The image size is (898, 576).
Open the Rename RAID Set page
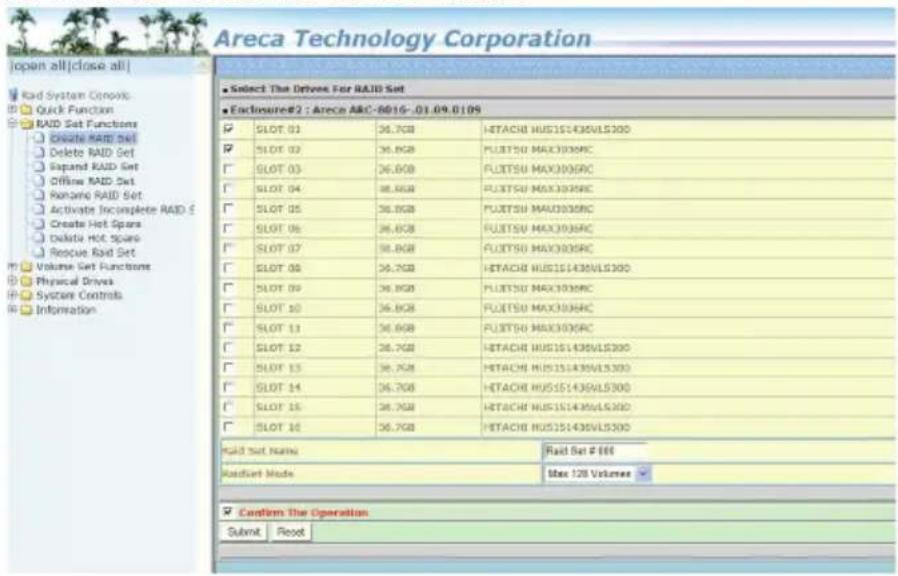tap(96, 195)
